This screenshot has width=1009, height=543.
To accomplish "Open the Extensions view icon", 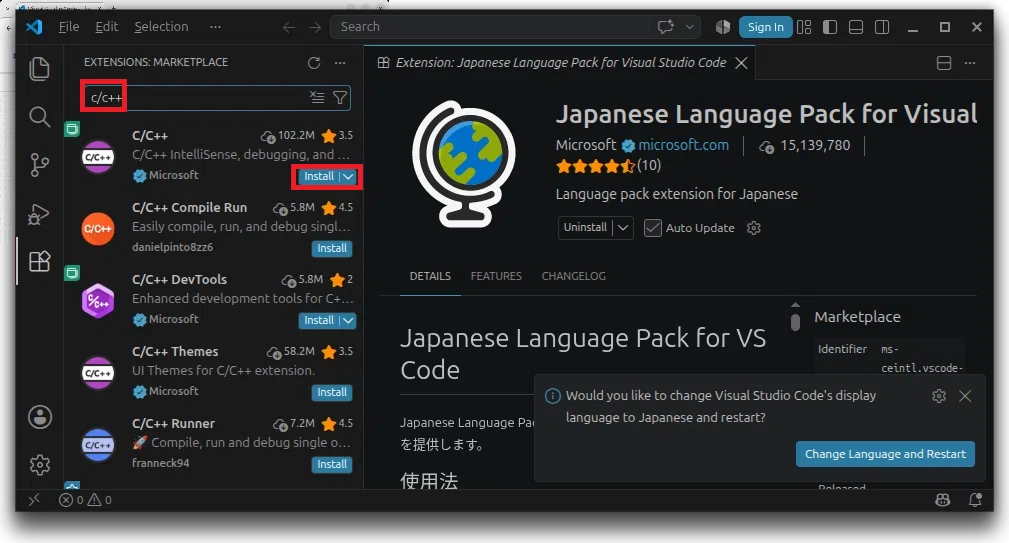I will point(39,261).
